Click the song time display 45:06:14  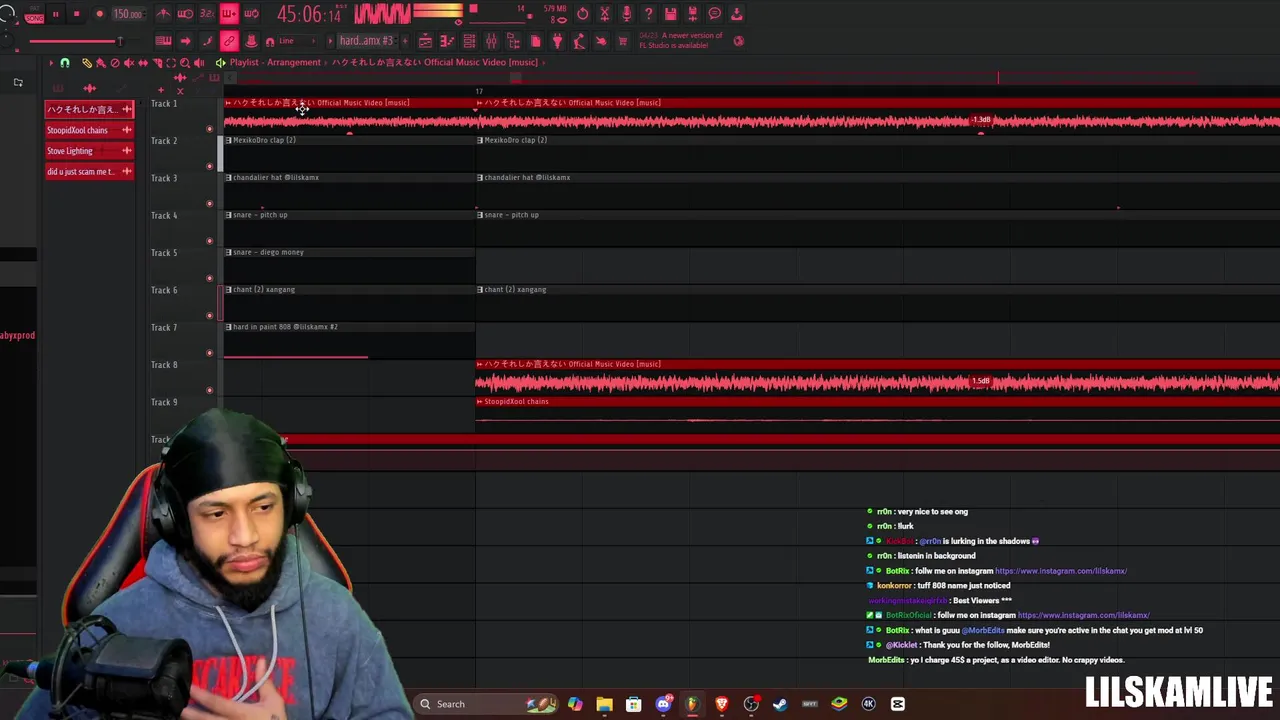click(310, 15)
